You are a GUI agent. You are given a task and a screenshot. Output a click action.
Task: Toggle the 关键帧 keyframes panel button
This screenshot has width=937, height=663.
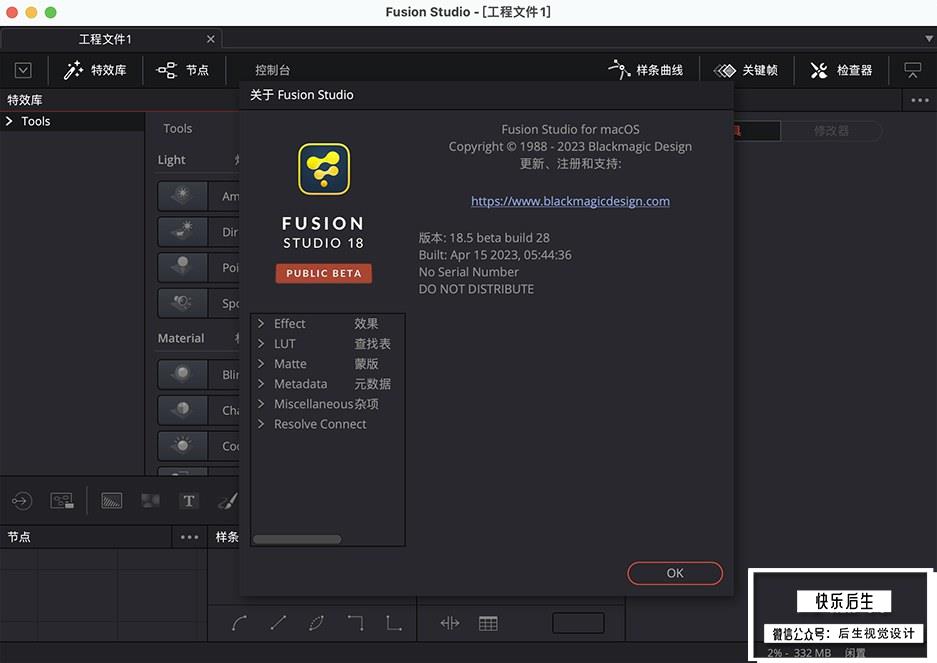pos(746,70)
